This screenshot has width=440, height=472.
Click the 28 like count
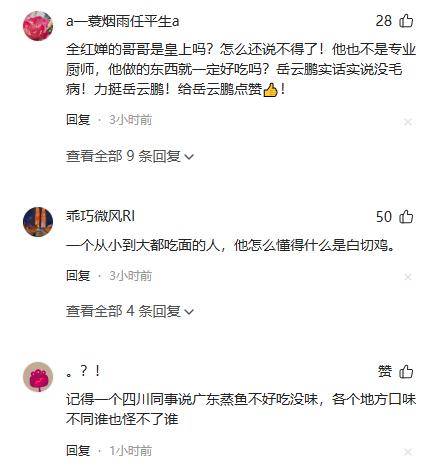click(x=384, y=21)
